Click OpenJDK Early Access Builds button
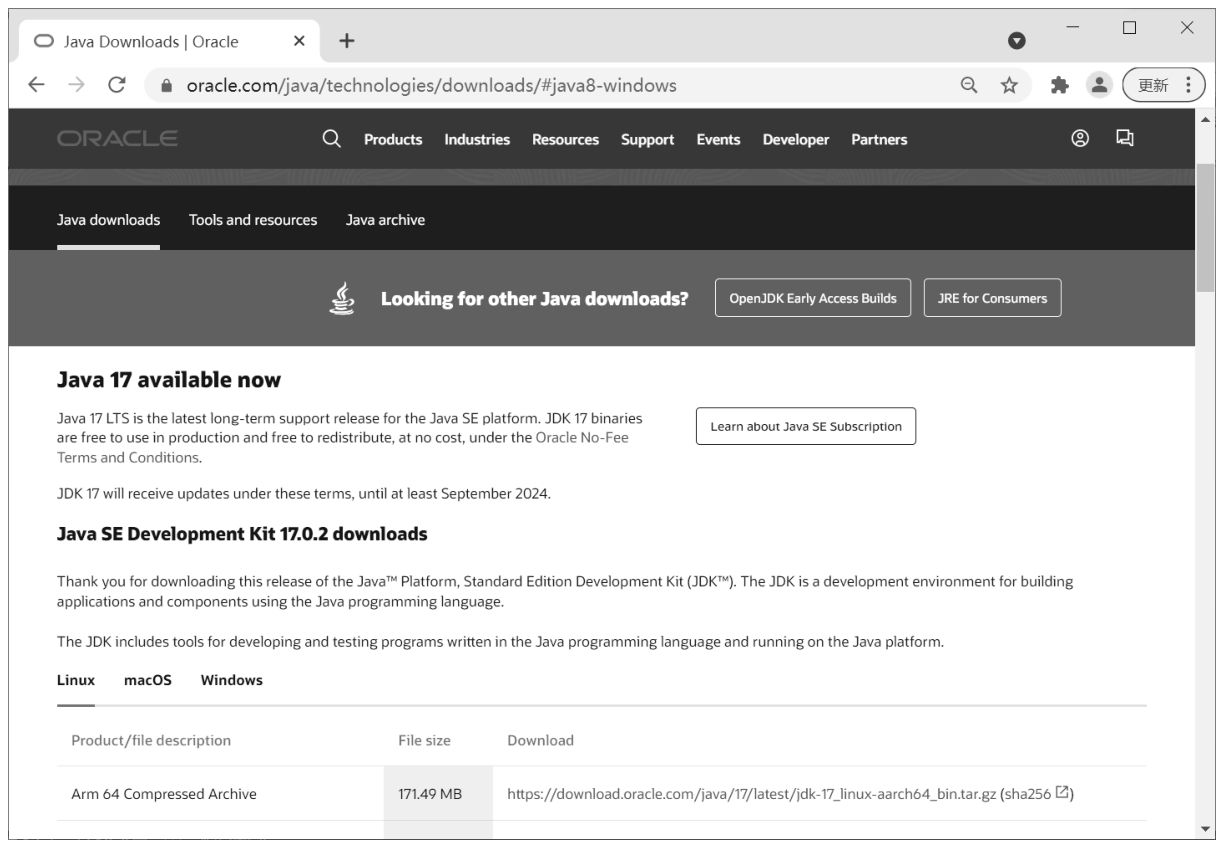The height and width of the screenshot is (847, 1224). (813, 298)
